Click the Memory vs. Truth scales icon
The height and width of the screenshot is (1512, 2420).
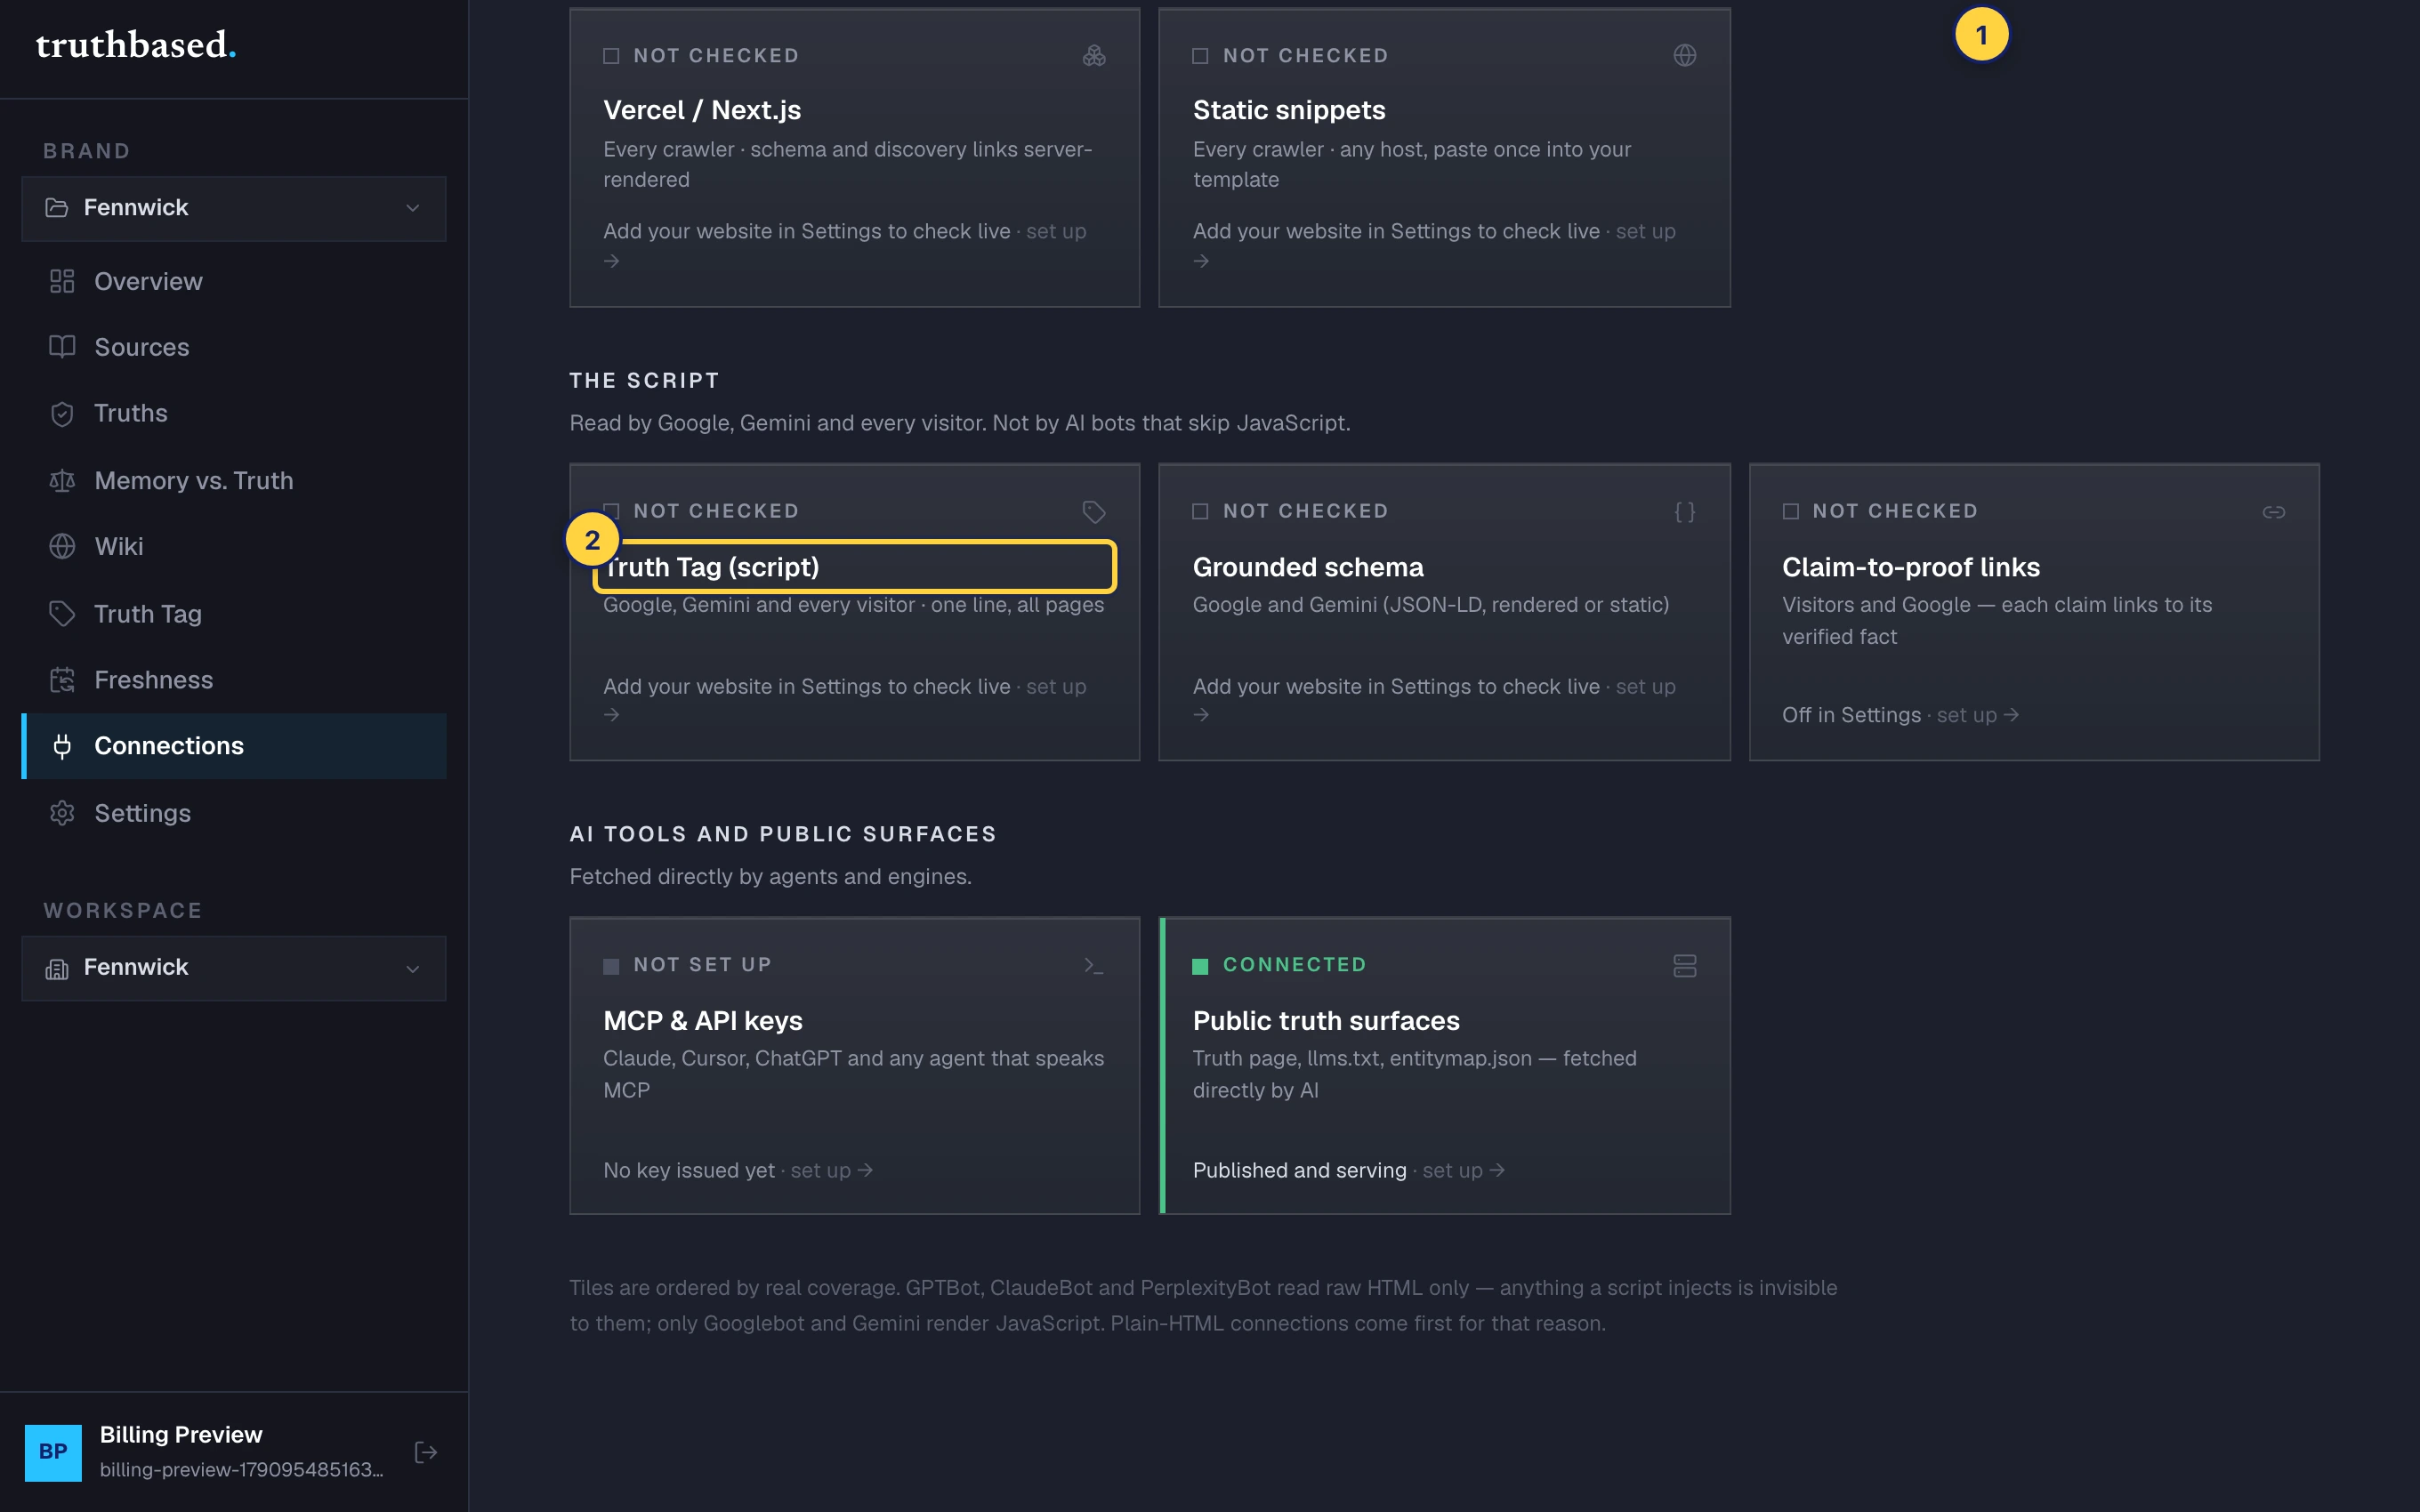tap(62, 481)
